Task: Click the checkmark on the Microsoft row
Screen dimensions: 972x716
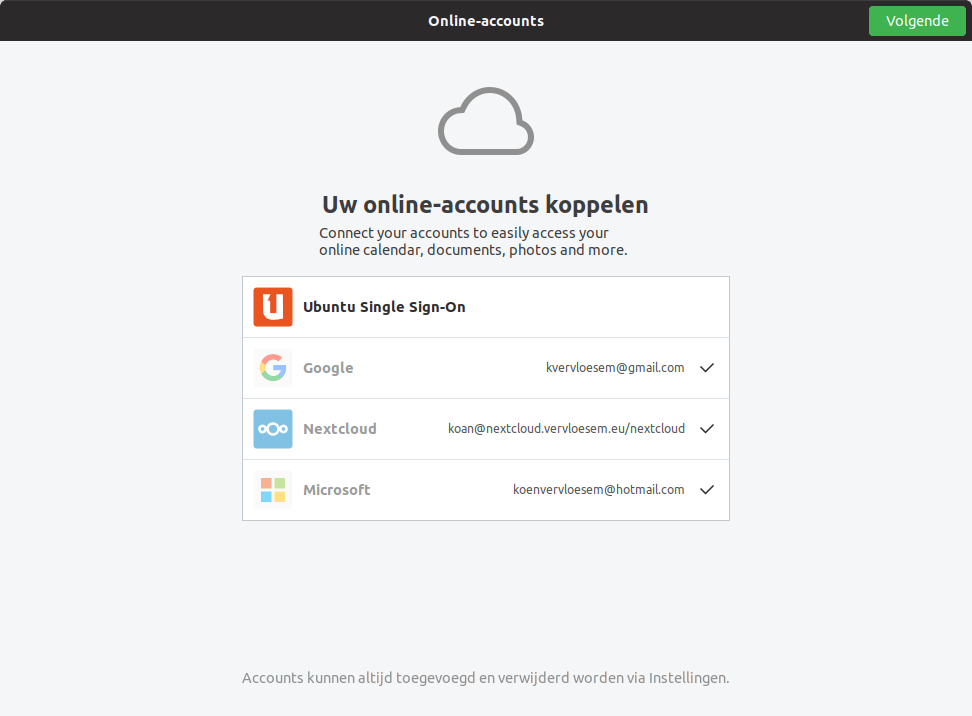Action: 707,490
